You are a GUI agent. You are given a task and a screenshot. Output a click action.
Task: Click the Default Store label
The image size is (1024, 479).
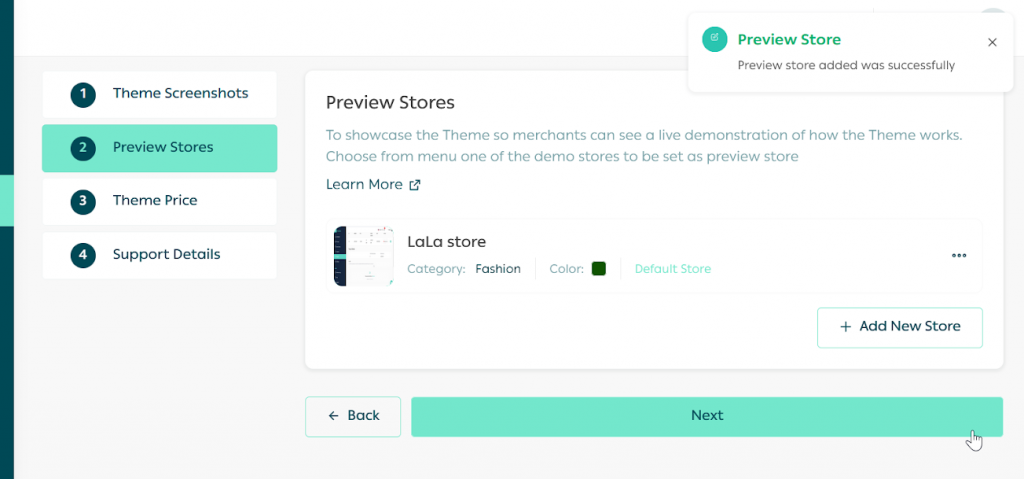click(672, 269)
